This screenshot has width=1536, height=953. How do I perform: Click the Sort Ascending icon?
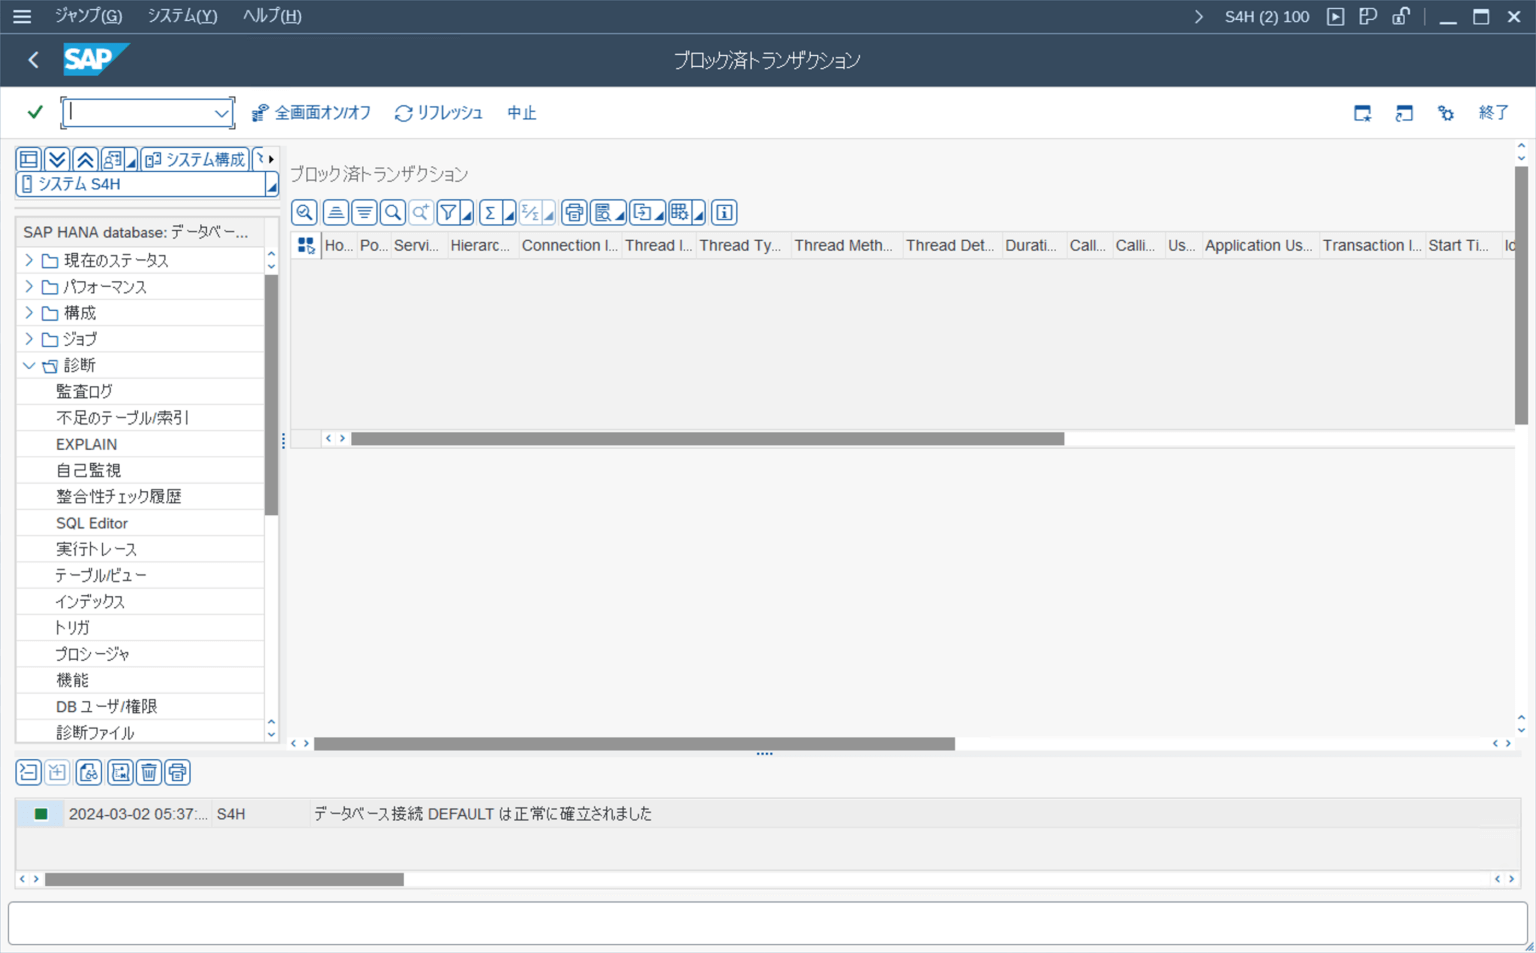pyautogui.click(x=335, y=212)
